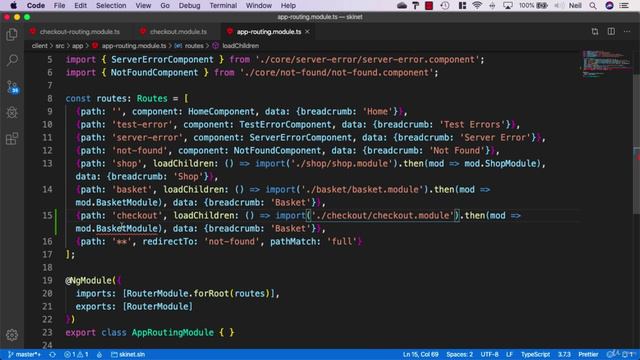
Task: Open the Explorer view in activity bar
Action: tap(12, 35)
